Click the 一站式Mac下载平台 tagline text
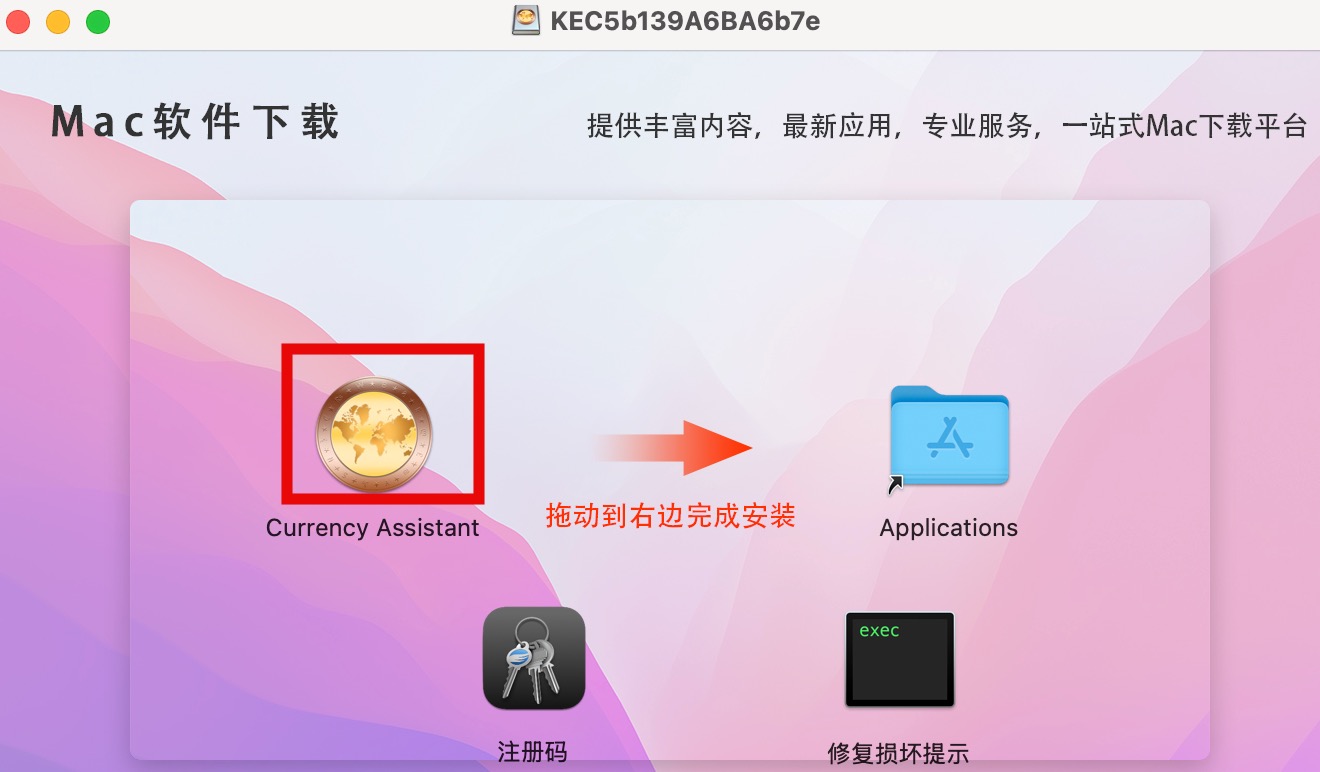Image resolution: width=1320 pixels, height=772 pixels. pos(1184,126)
